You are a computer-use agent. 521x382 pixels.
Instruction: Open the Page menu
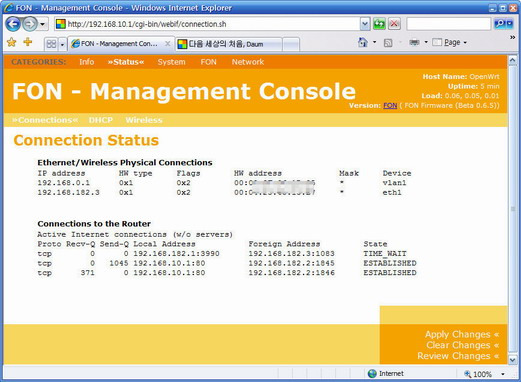pyautogui.click(x=449, y=42)
